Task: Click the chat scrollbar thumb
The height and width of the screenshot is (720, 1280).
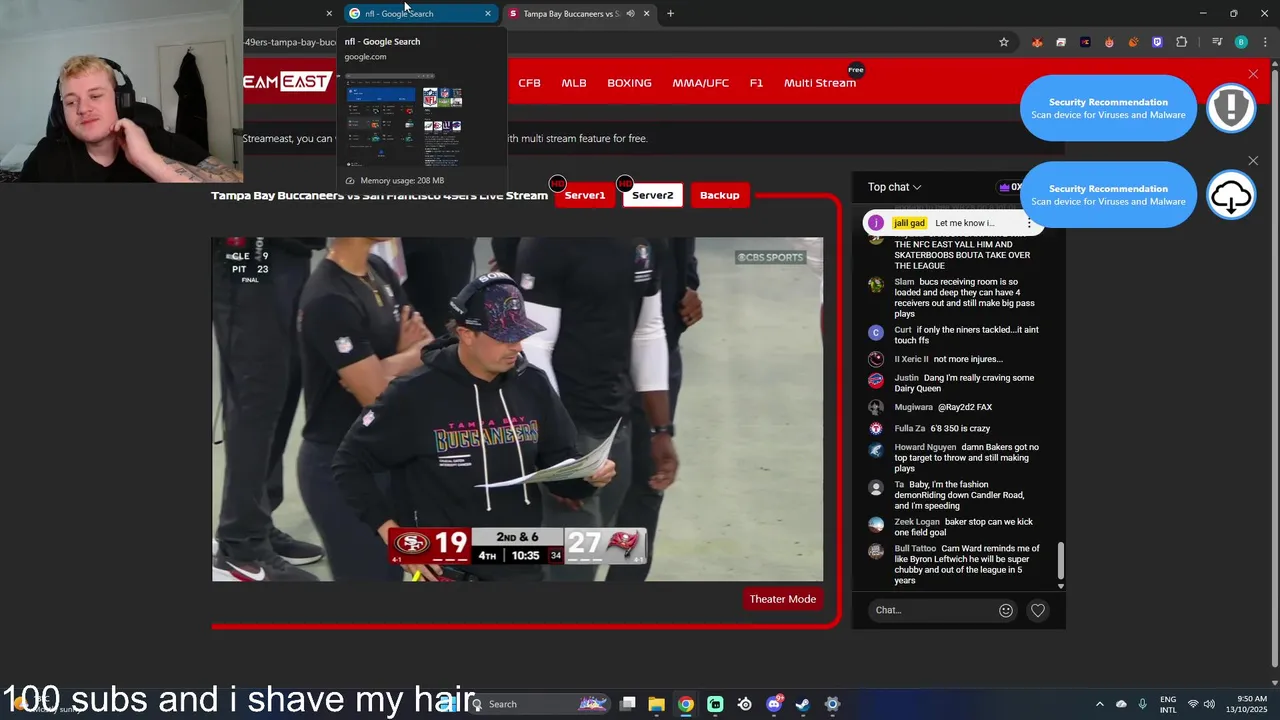Action: click(1061, 561)
